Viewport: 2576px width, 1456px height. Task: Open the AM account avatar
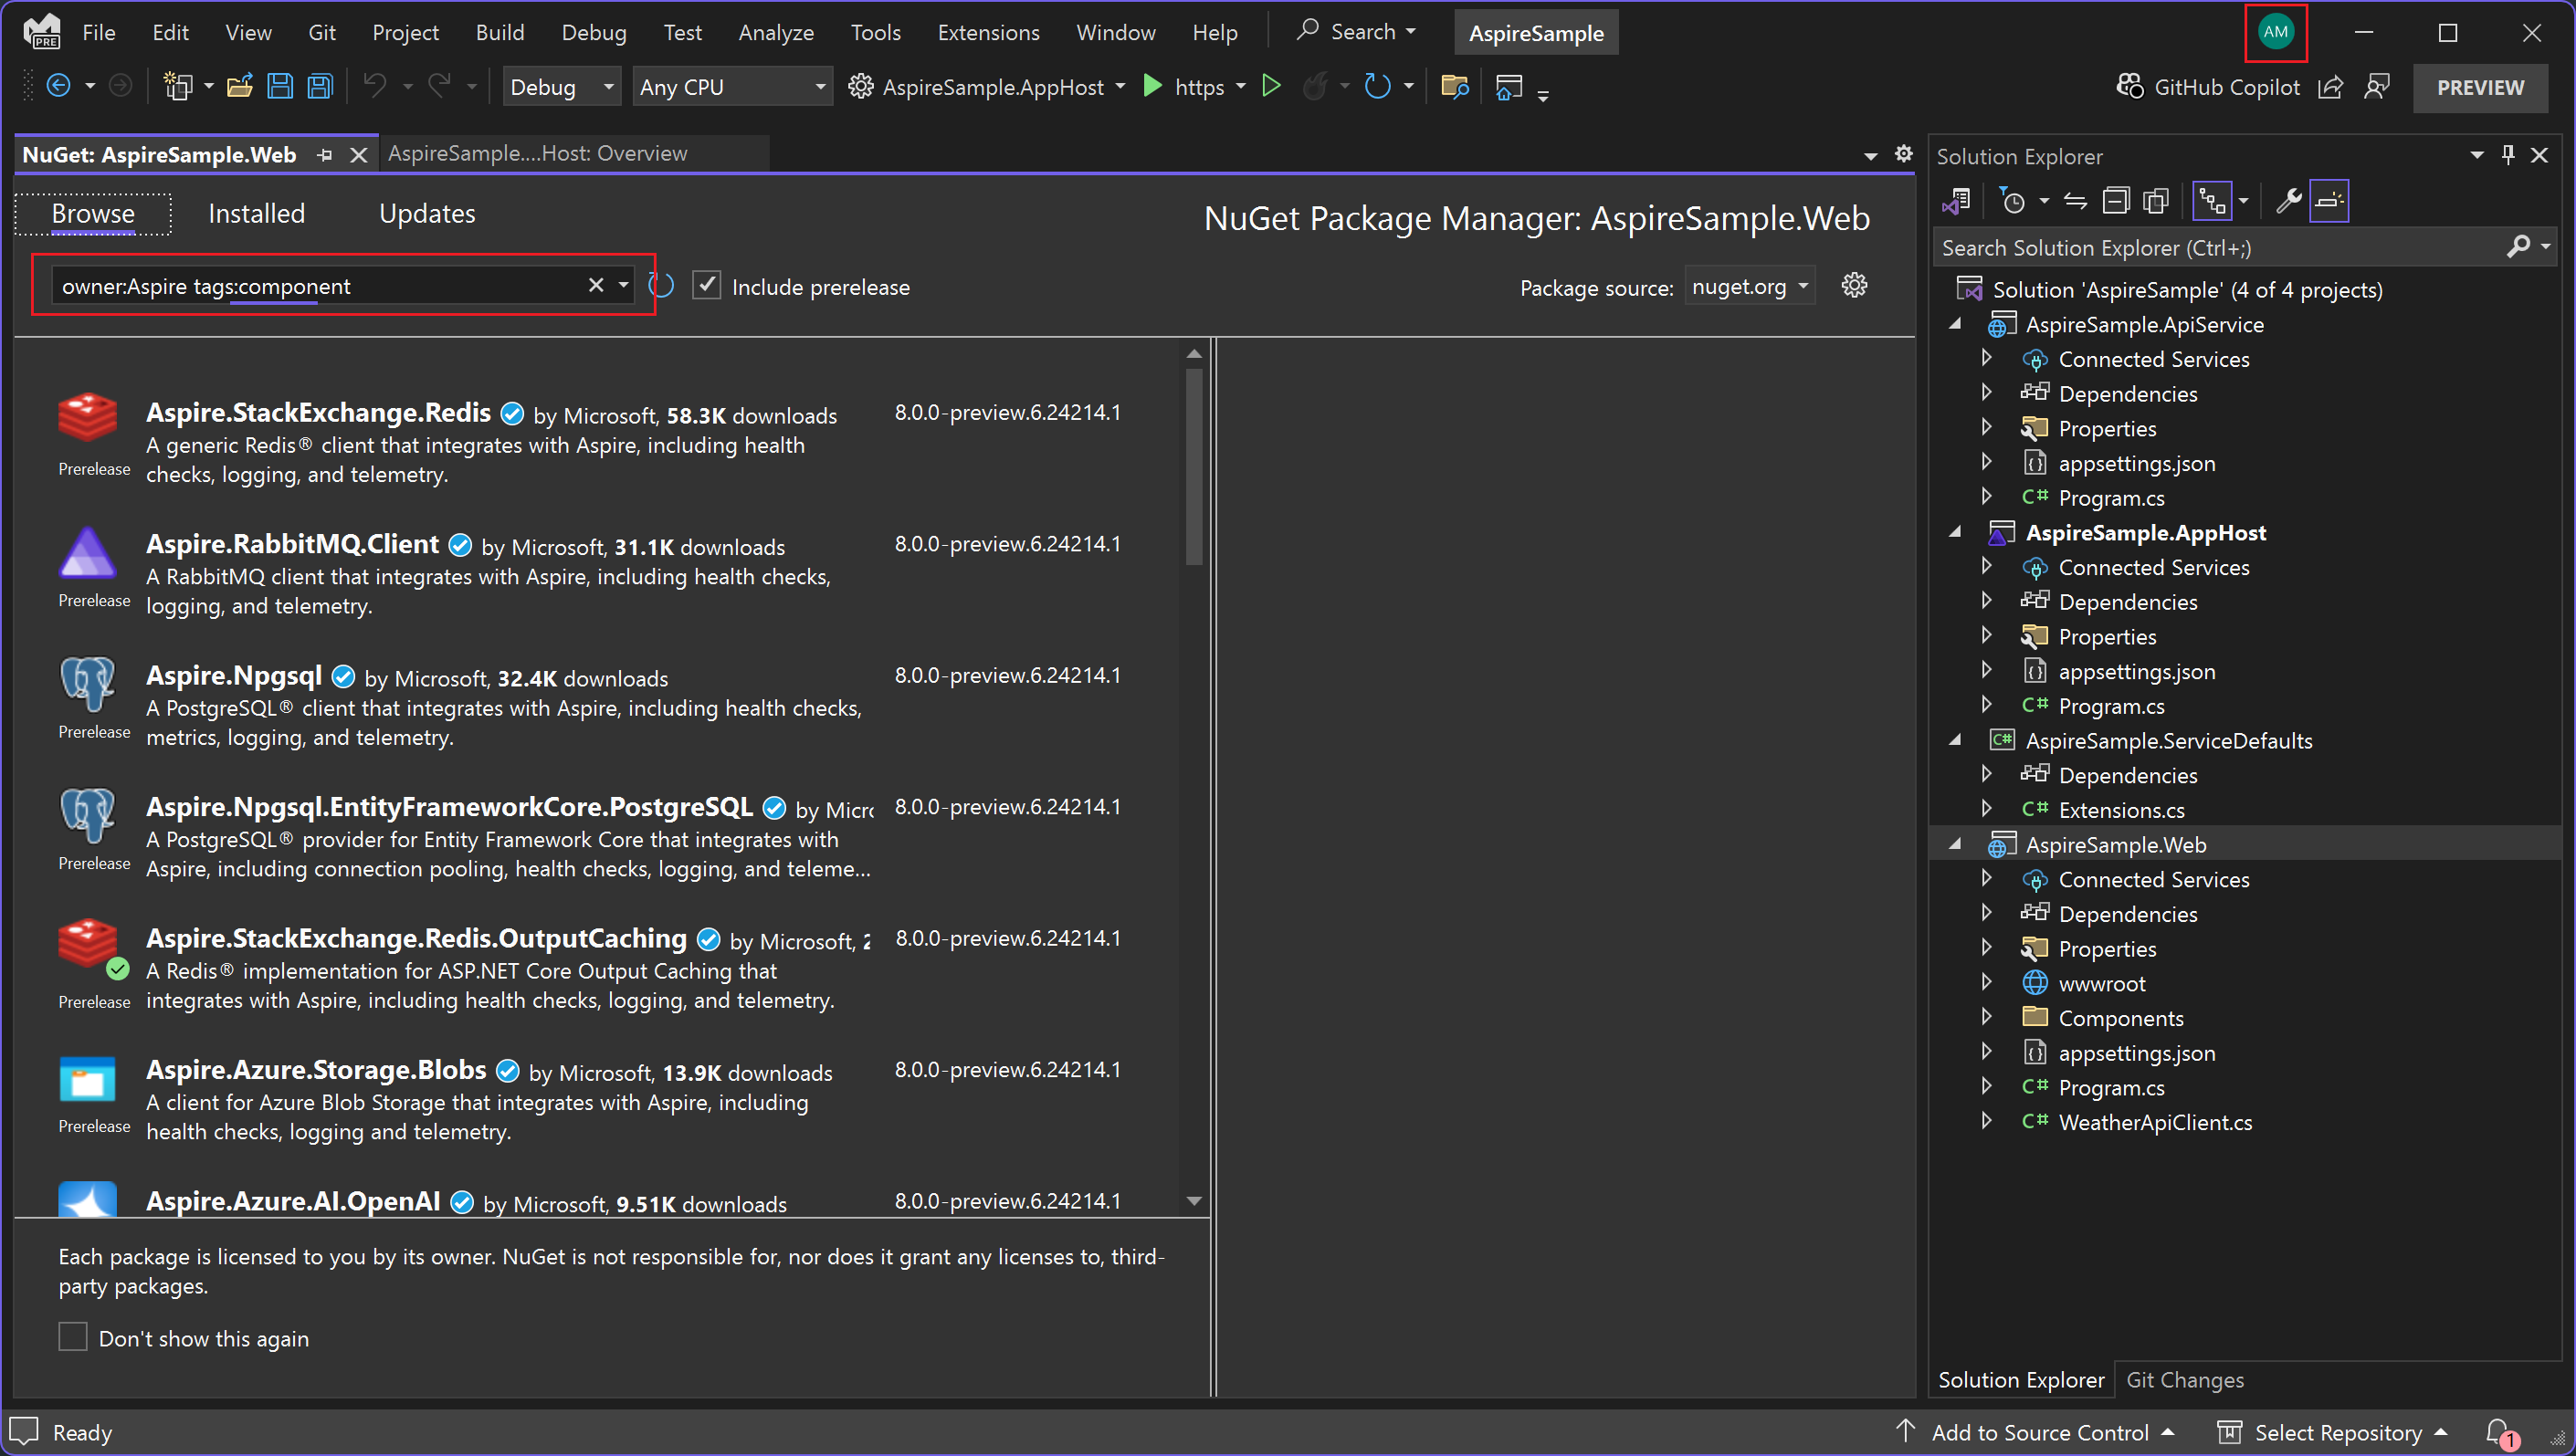point(2276,32)
